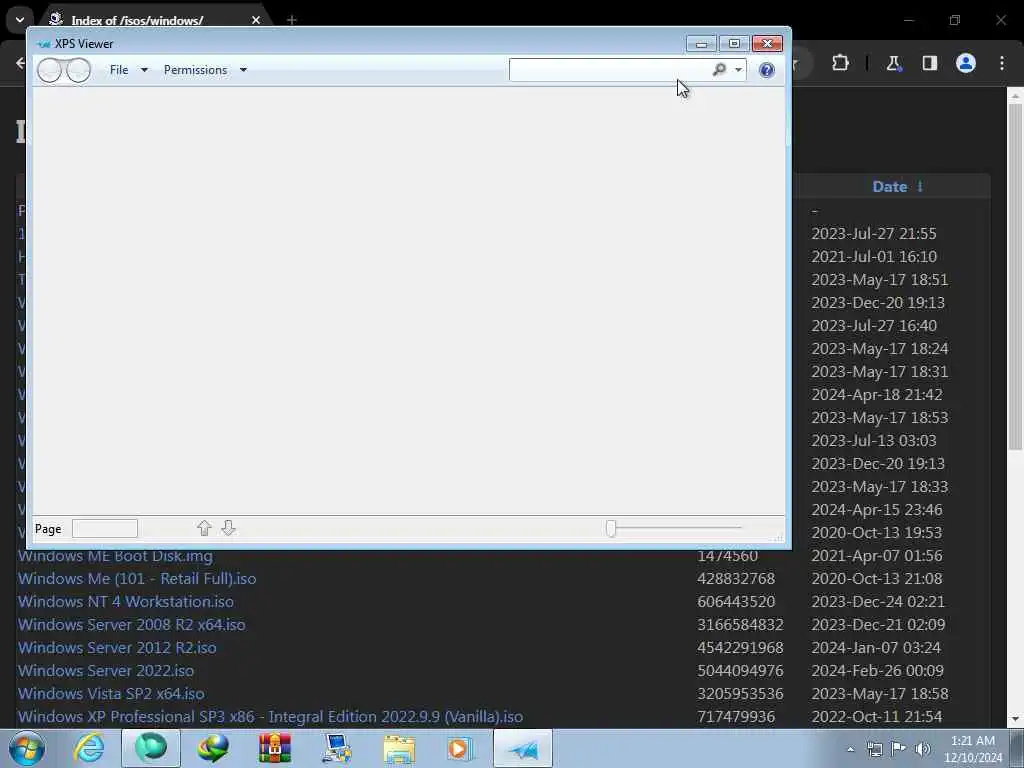1024x768 pixels.
Task: Open WinRAR from the taskbar
Action: click(275, 748)
